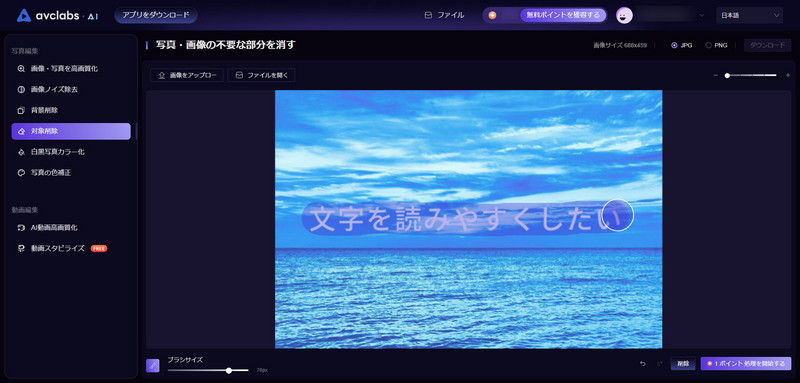Click ファイルを開く button
The height and width of the screenshot is (383, 800).
261,75
